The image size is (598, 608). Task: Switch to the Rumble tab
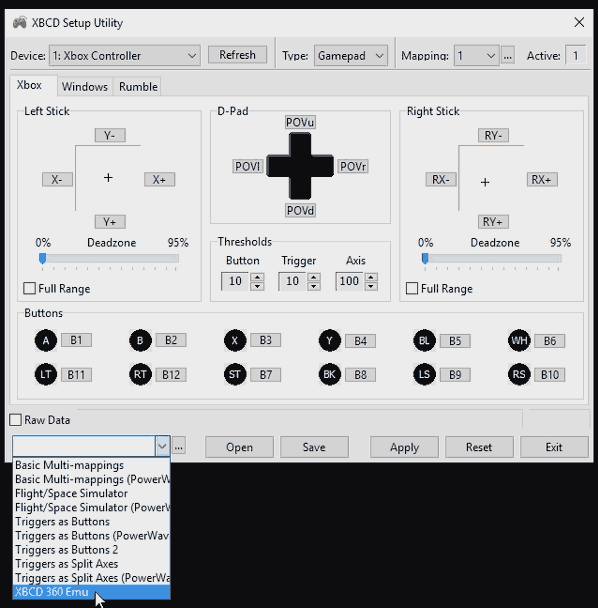[138, 86]
